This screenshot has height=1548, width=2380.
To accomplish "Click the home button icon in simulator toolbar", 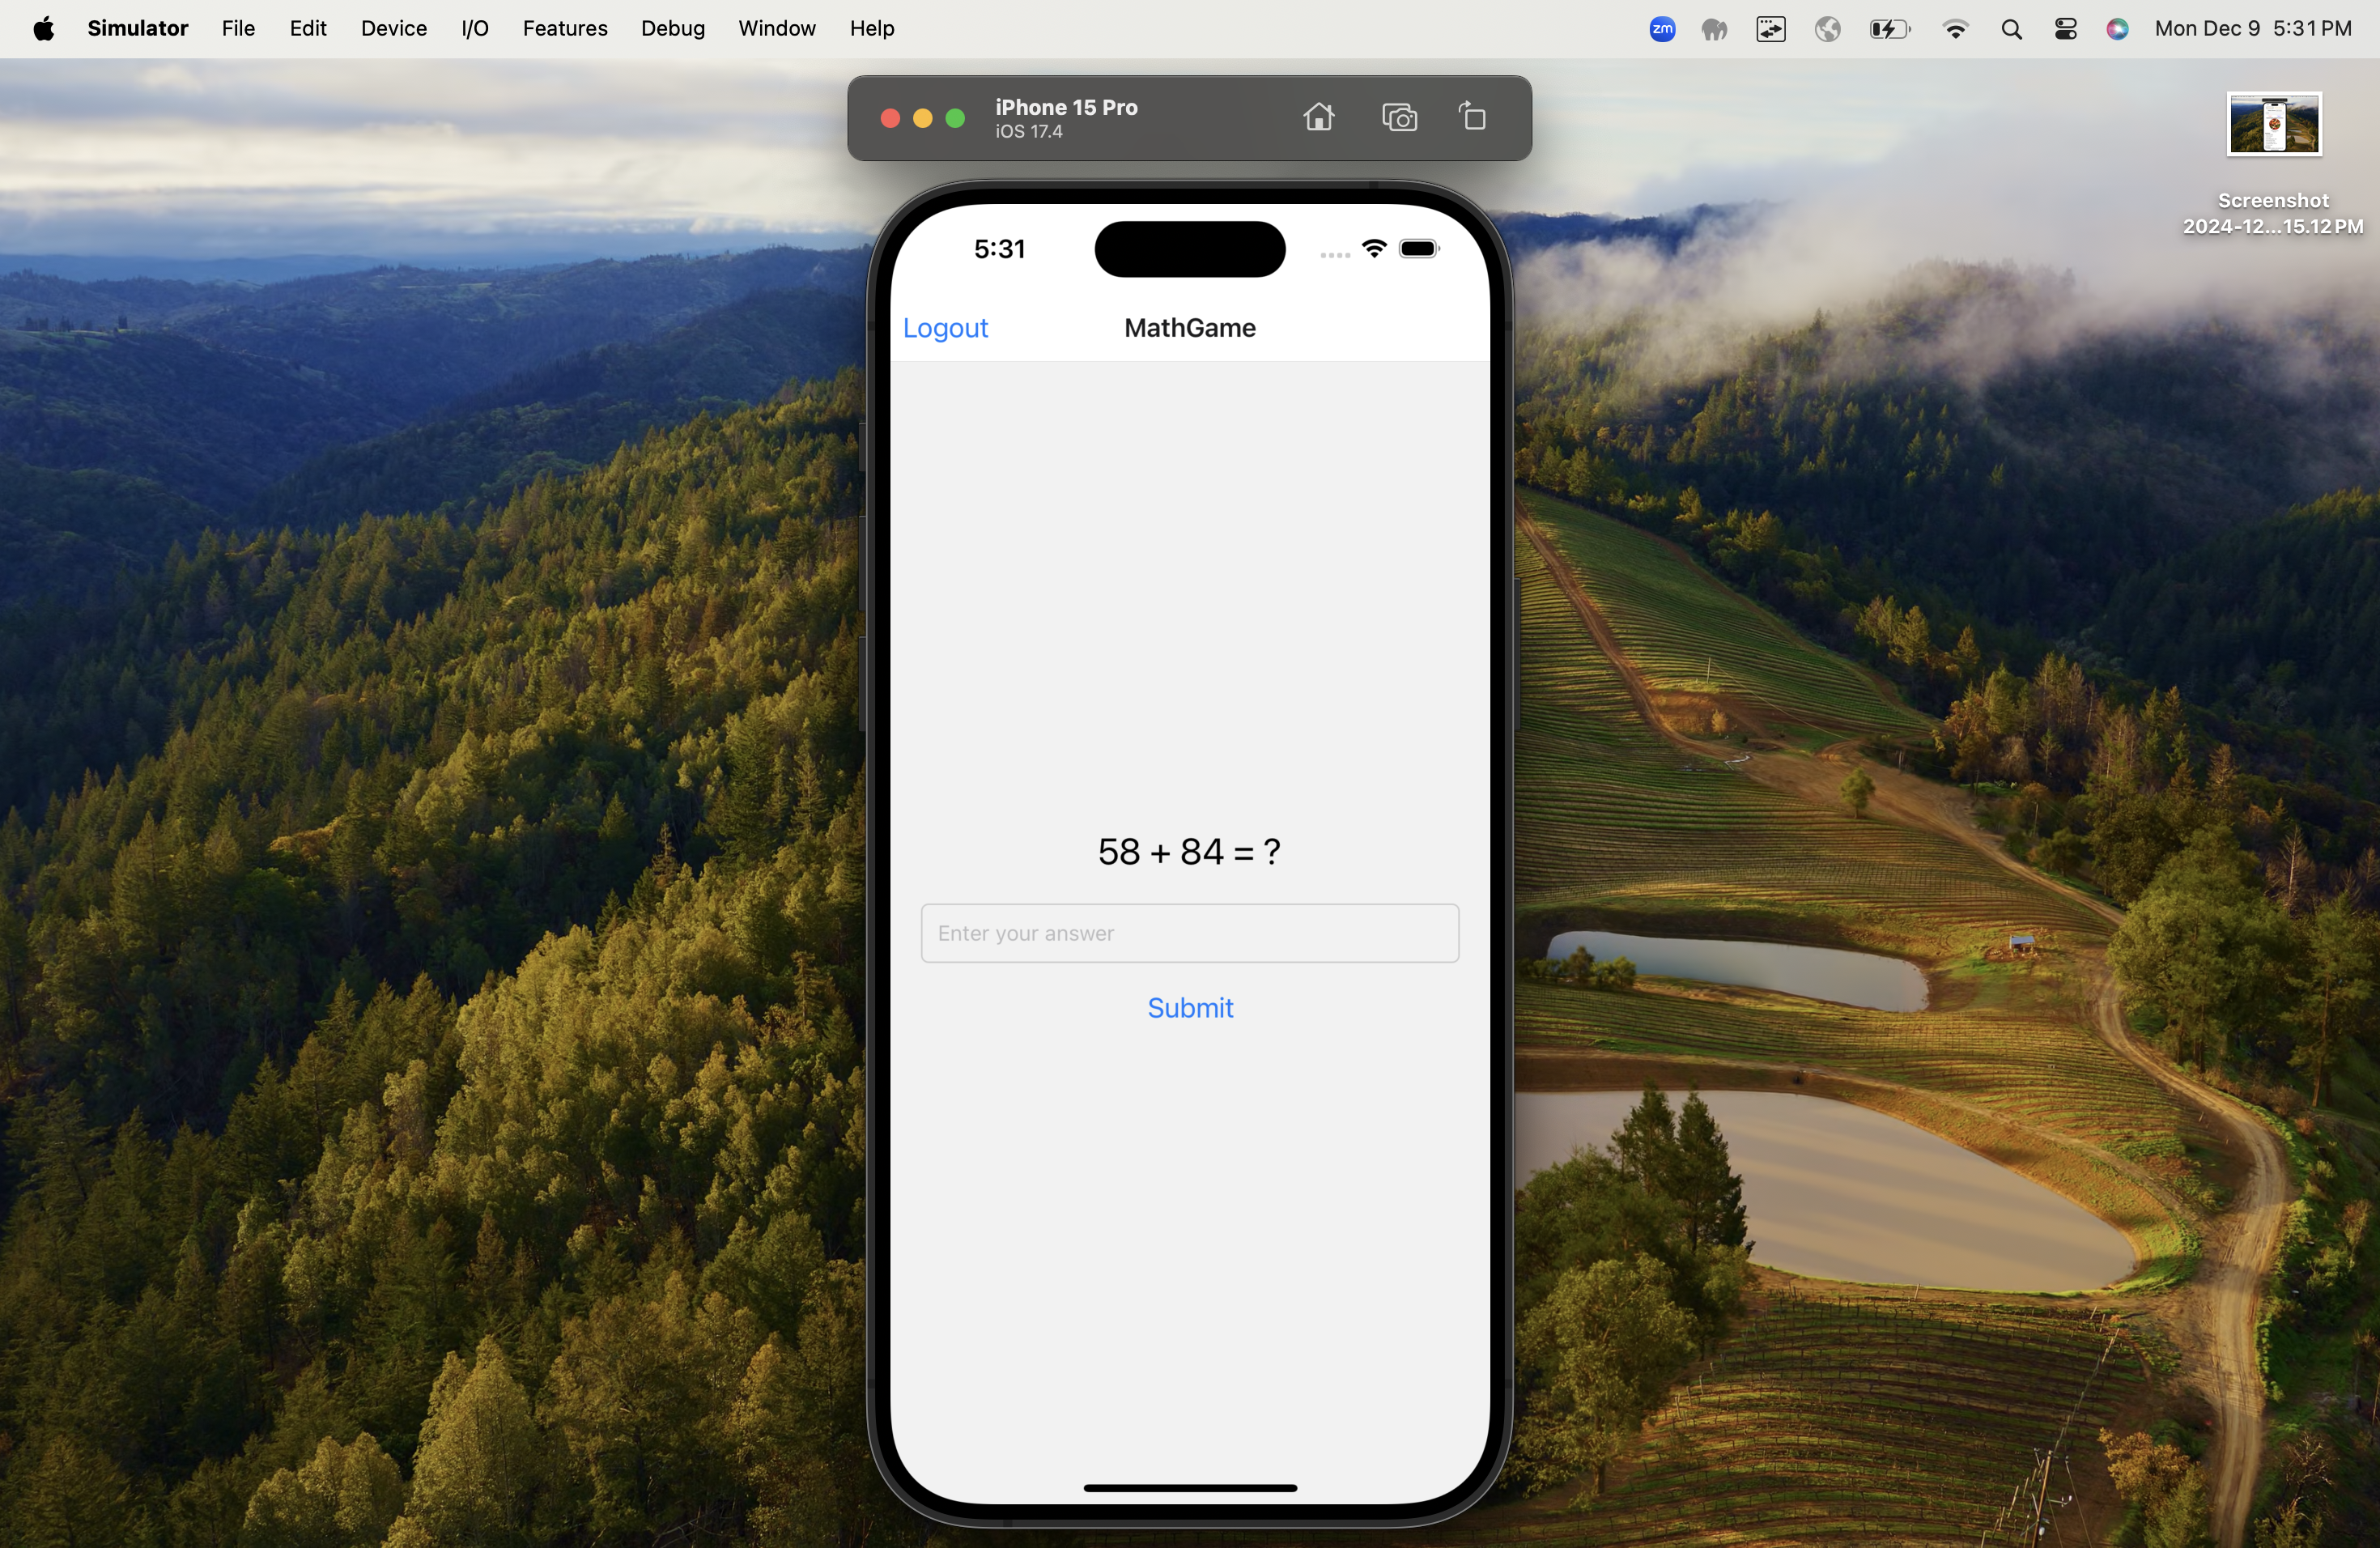I will tap(1319, 117).
